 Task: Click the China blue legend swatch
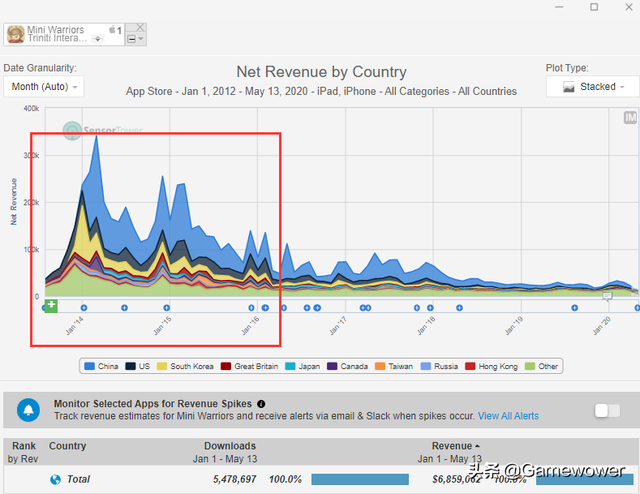point(89,366)
